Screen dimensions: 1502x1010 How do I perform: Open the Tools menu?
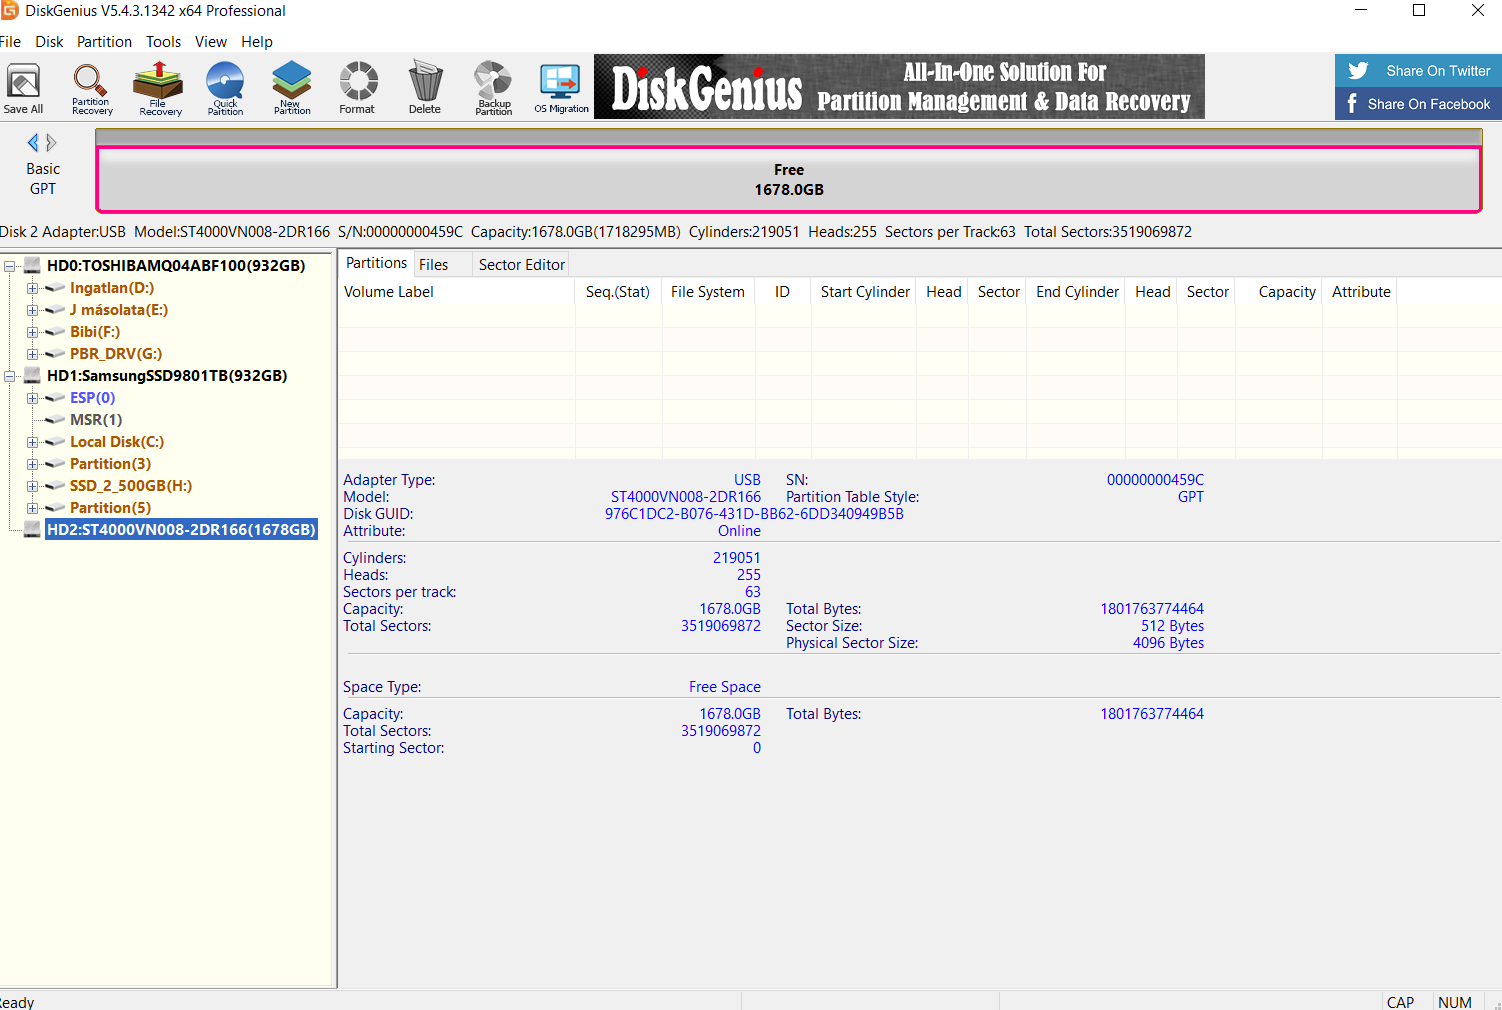[x=163, y=42]
